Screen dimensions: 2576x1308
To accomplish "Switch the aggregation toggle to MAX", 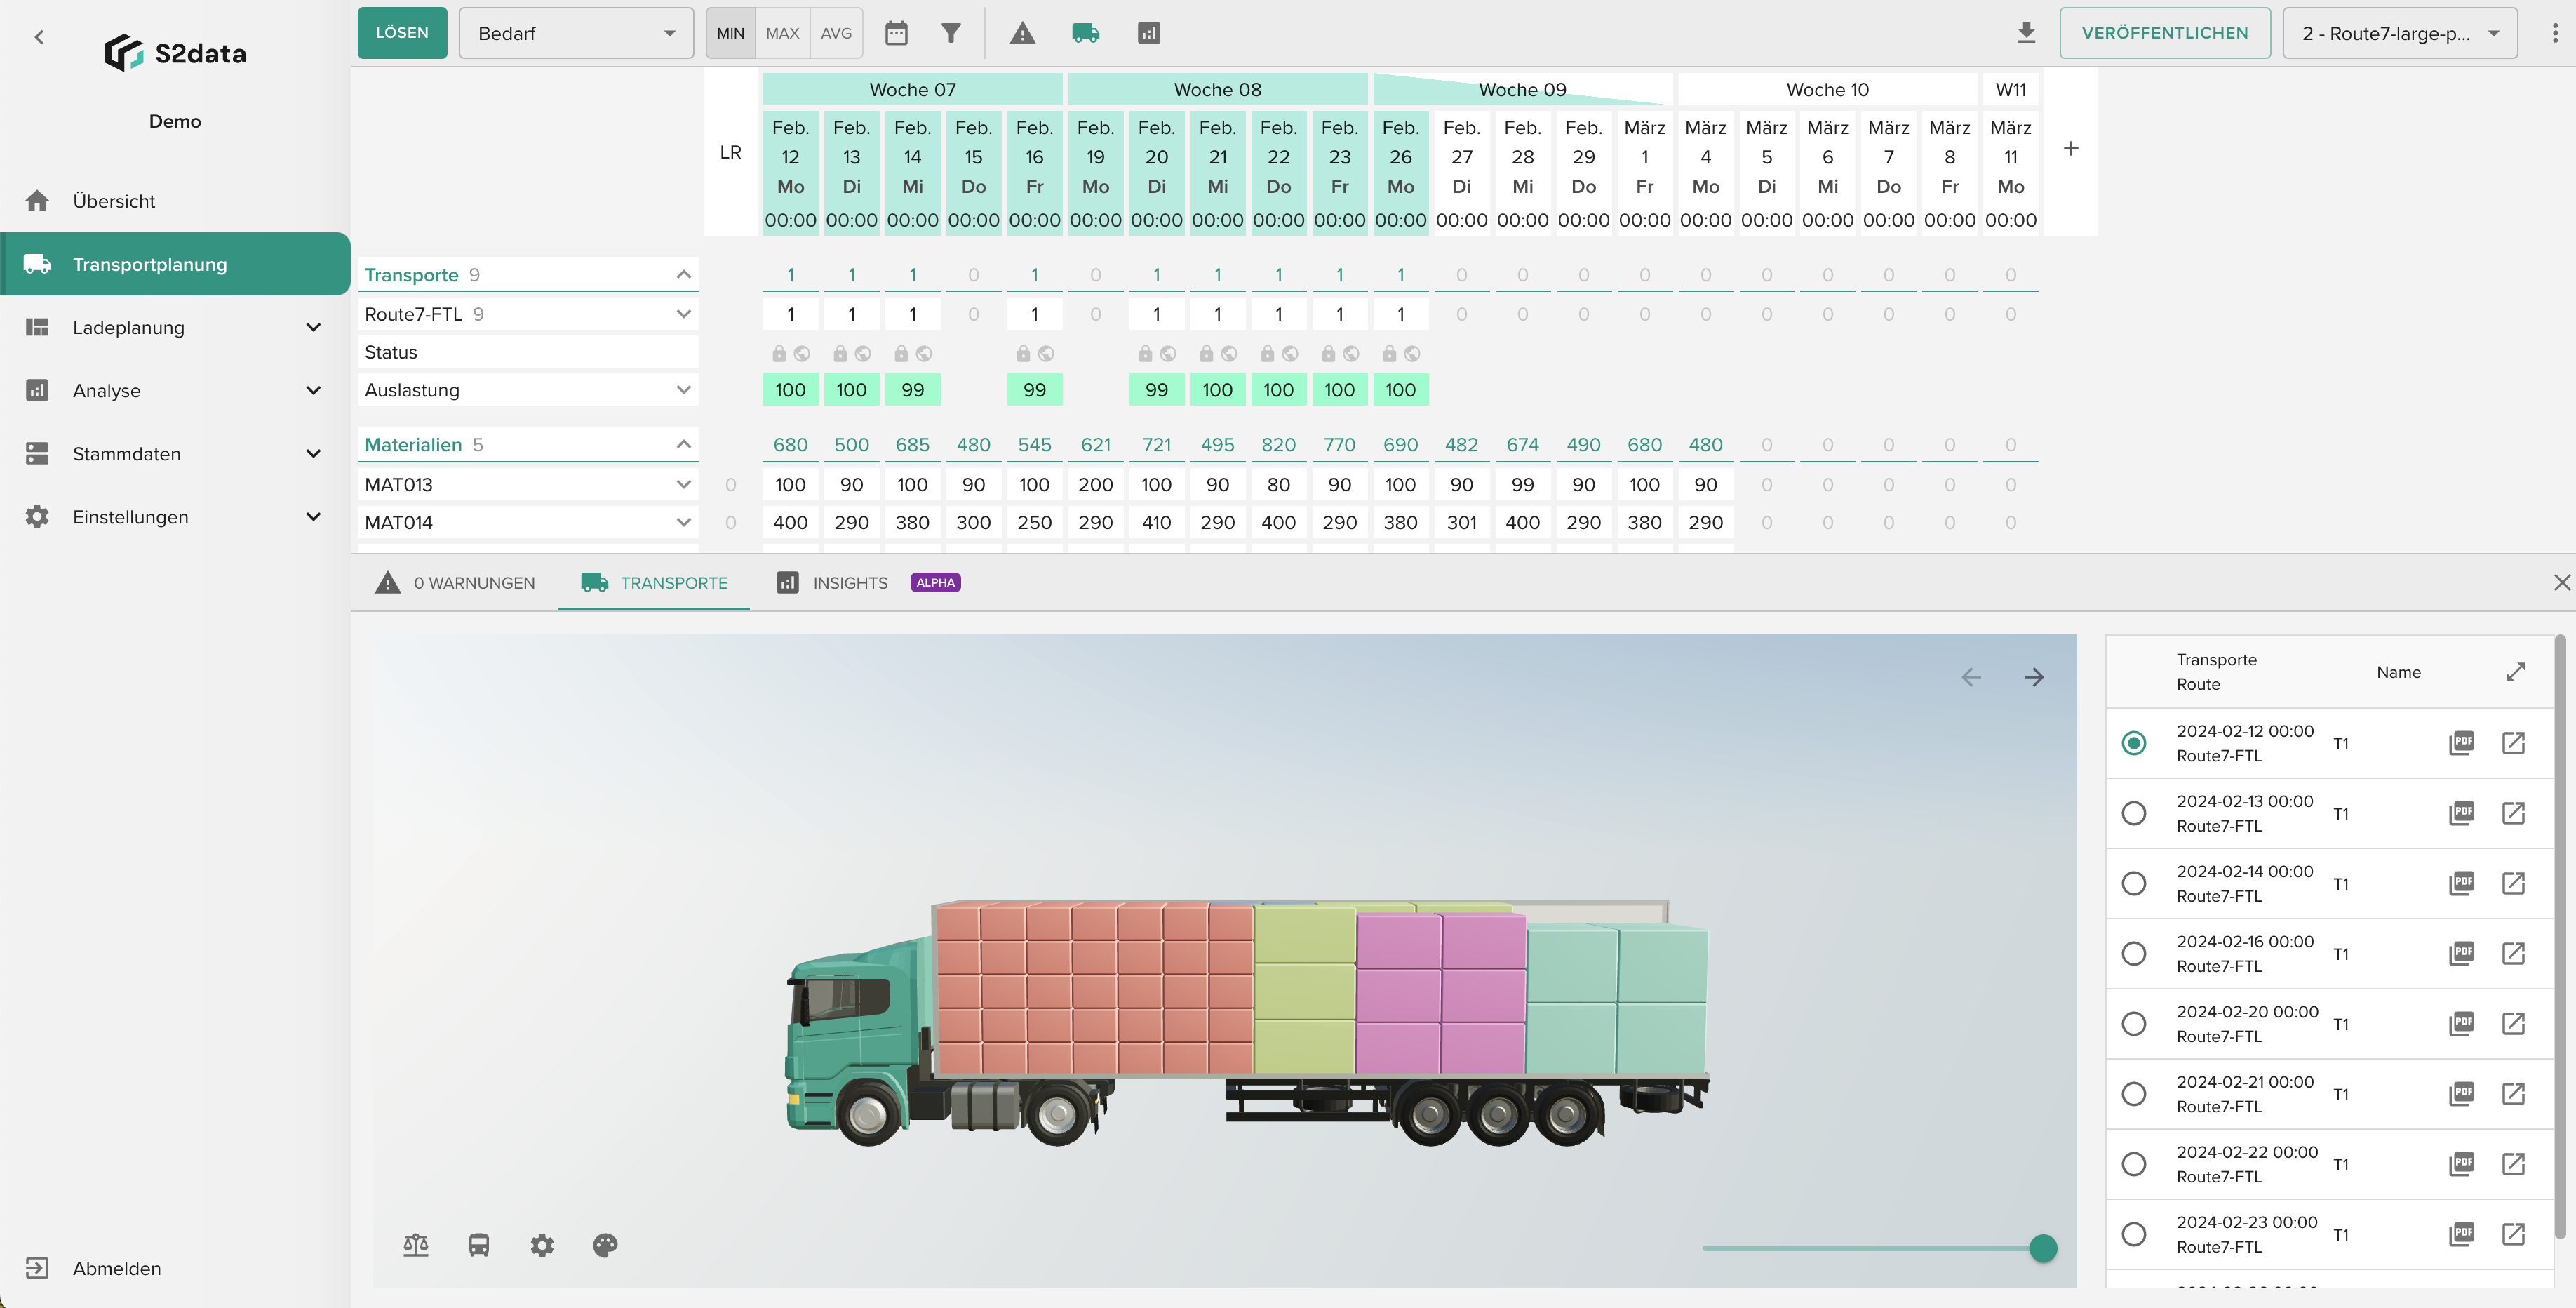I will click(x=783, y=33).
